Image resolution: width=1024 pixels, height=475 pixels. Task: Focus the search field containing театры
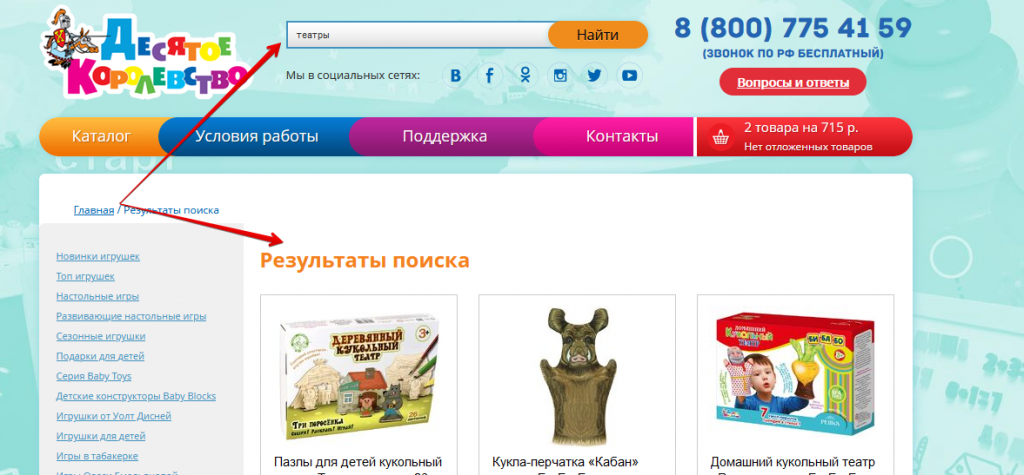pyautogui.click(x=418, y=35)
